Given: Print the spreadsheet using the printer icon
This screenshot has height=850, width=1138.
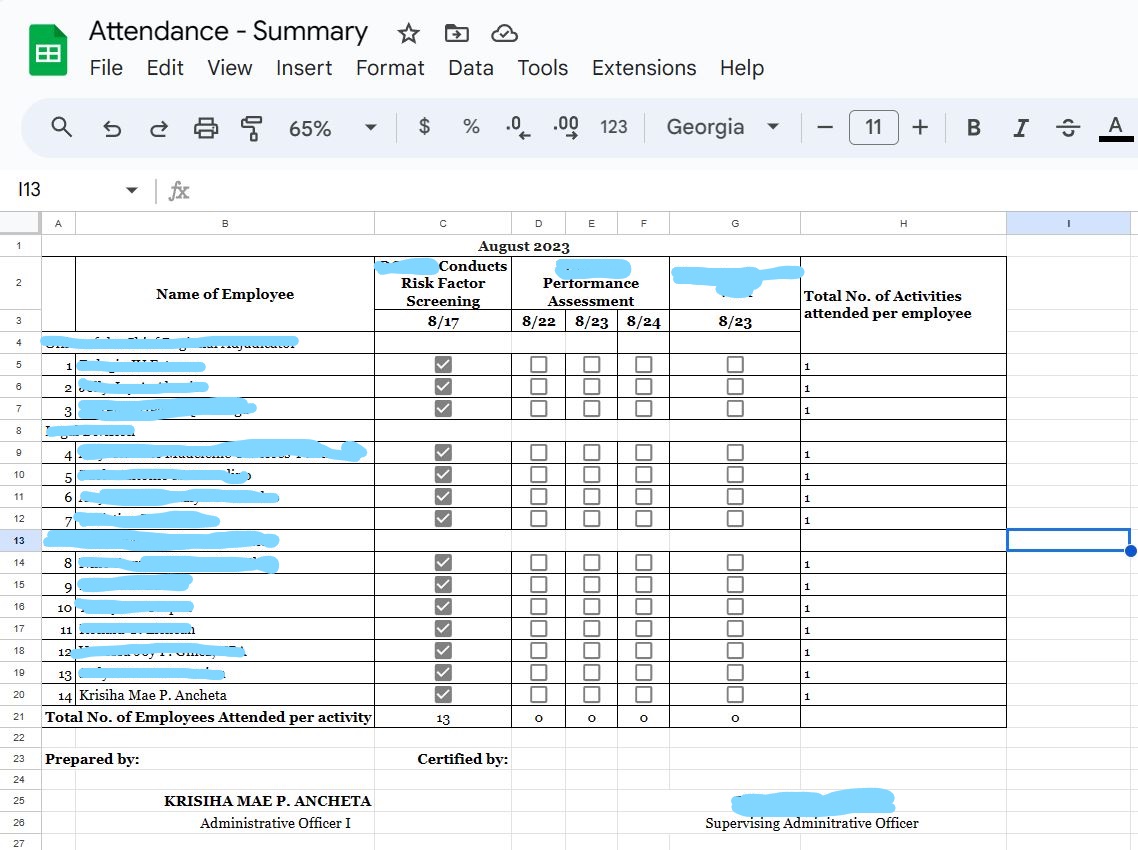Looking at the screenshot, I should (205, 128).
